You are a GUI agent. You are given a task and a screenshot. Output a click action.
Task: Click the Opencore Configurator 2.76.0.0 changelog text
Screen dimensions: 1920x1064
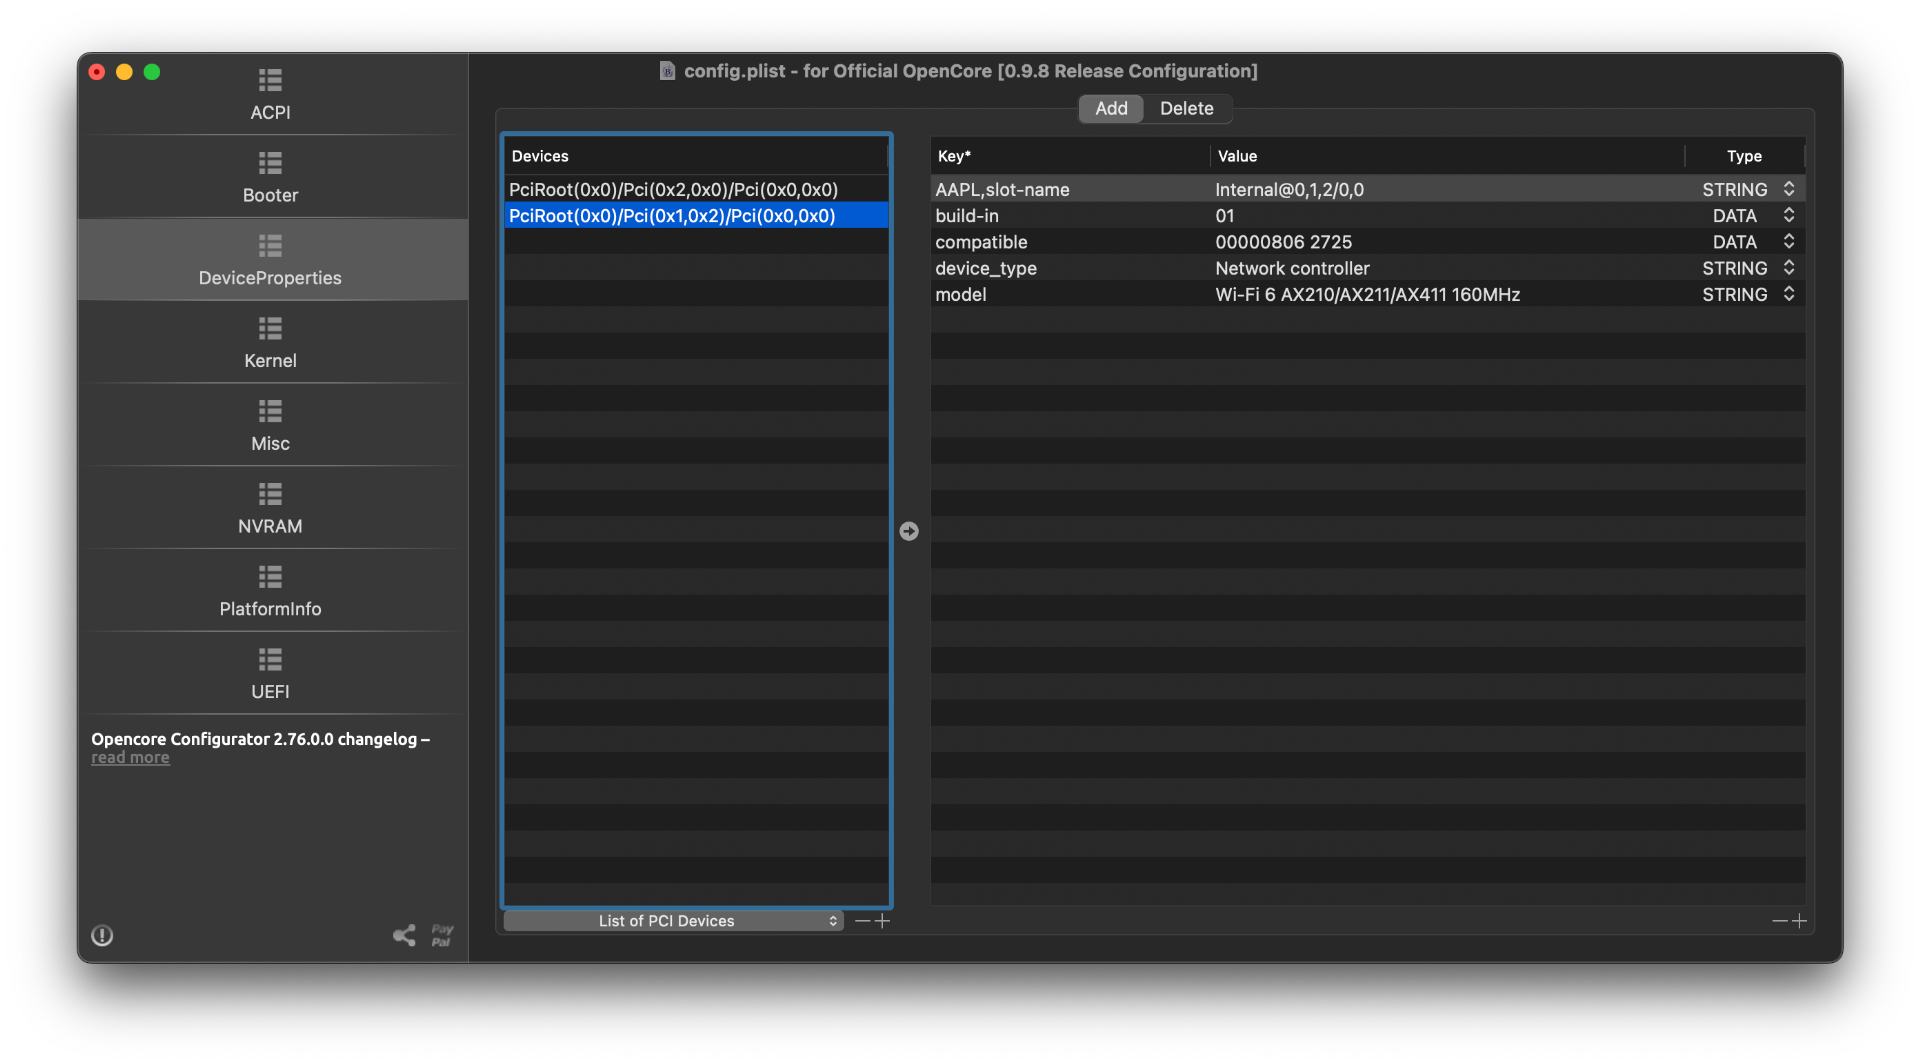tap(260, 739)
